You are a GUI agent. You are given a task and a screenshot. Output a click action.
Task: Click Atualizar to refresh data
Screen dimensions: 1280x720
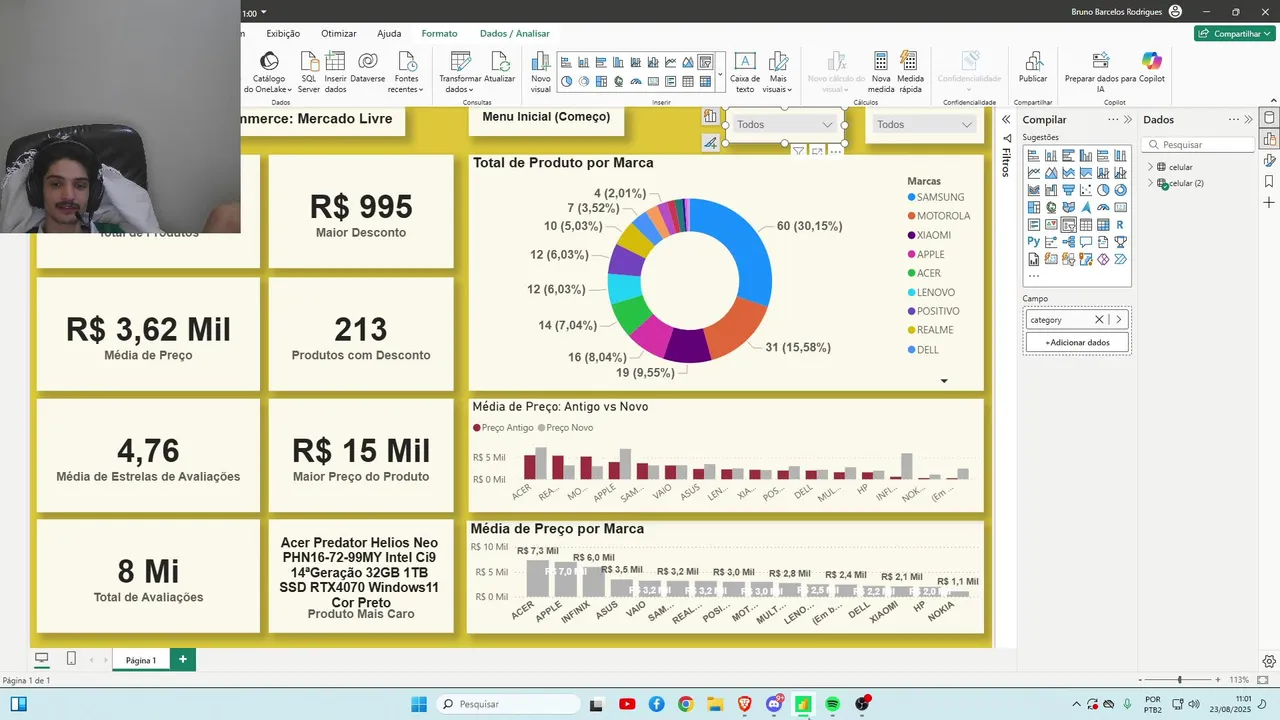pos(500,68)
